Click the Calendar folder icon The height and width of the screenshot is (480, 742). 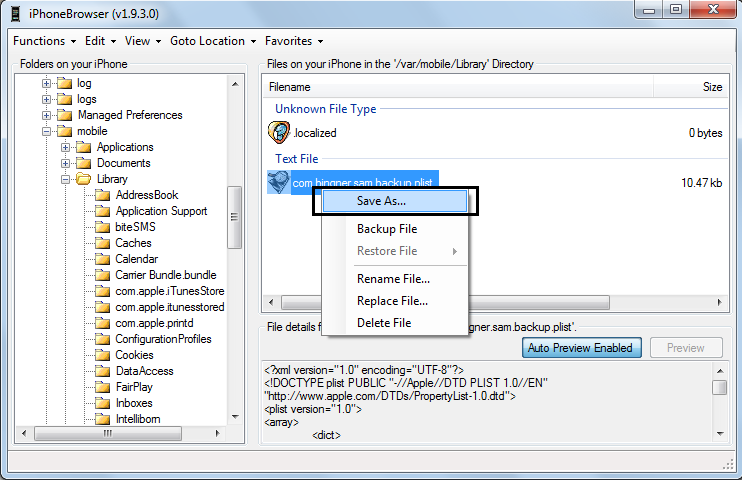(x=102, y=259)
